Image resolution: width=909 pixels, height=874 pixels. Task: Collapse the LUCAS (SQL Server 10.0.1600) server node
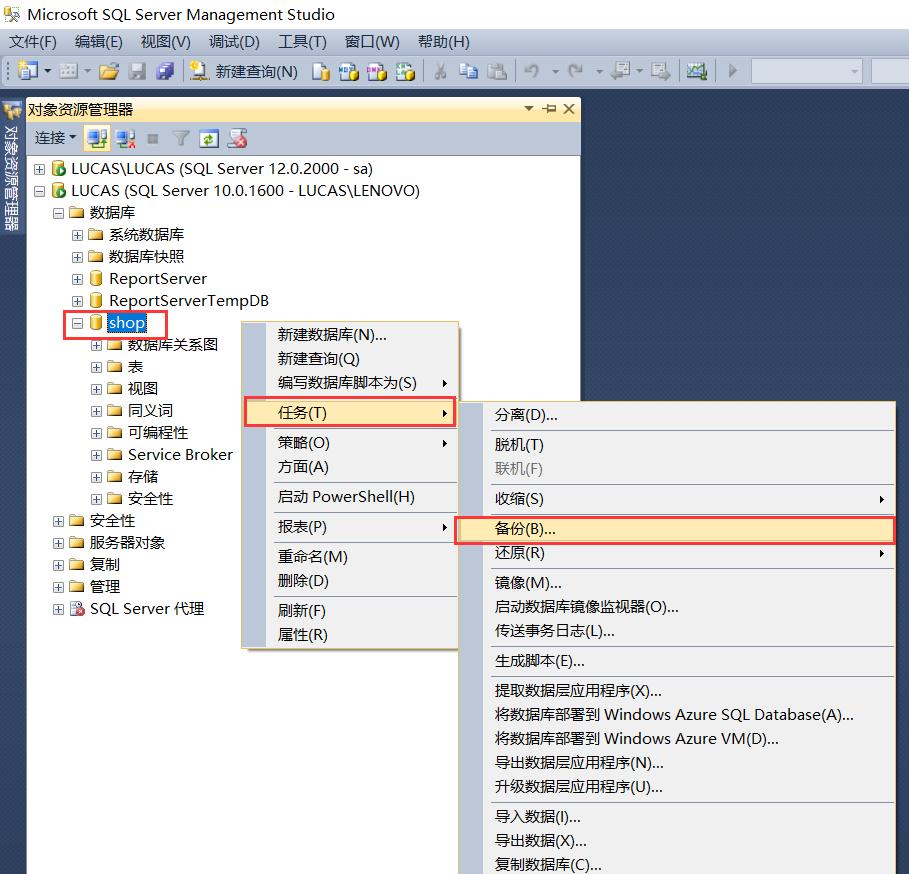point(39,191)
